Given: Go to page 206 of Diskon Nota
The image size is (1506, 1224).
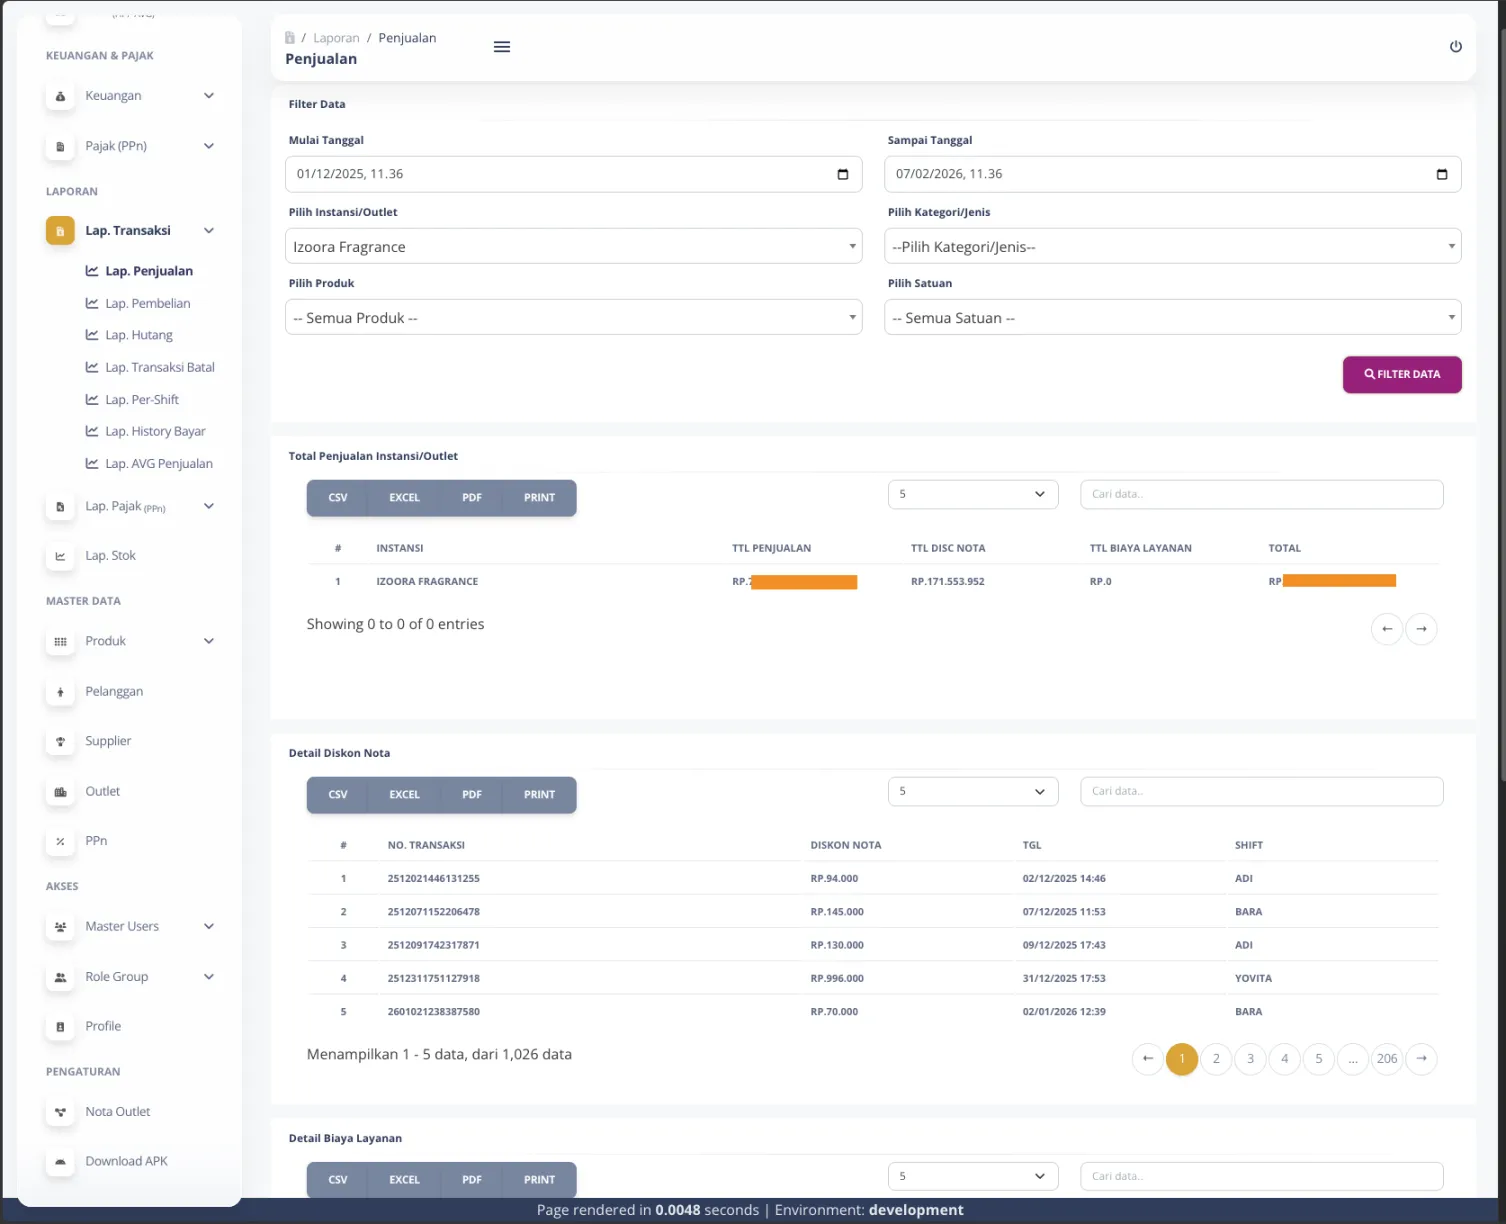Looking at the screenshot, I should coord(1386,1059).
